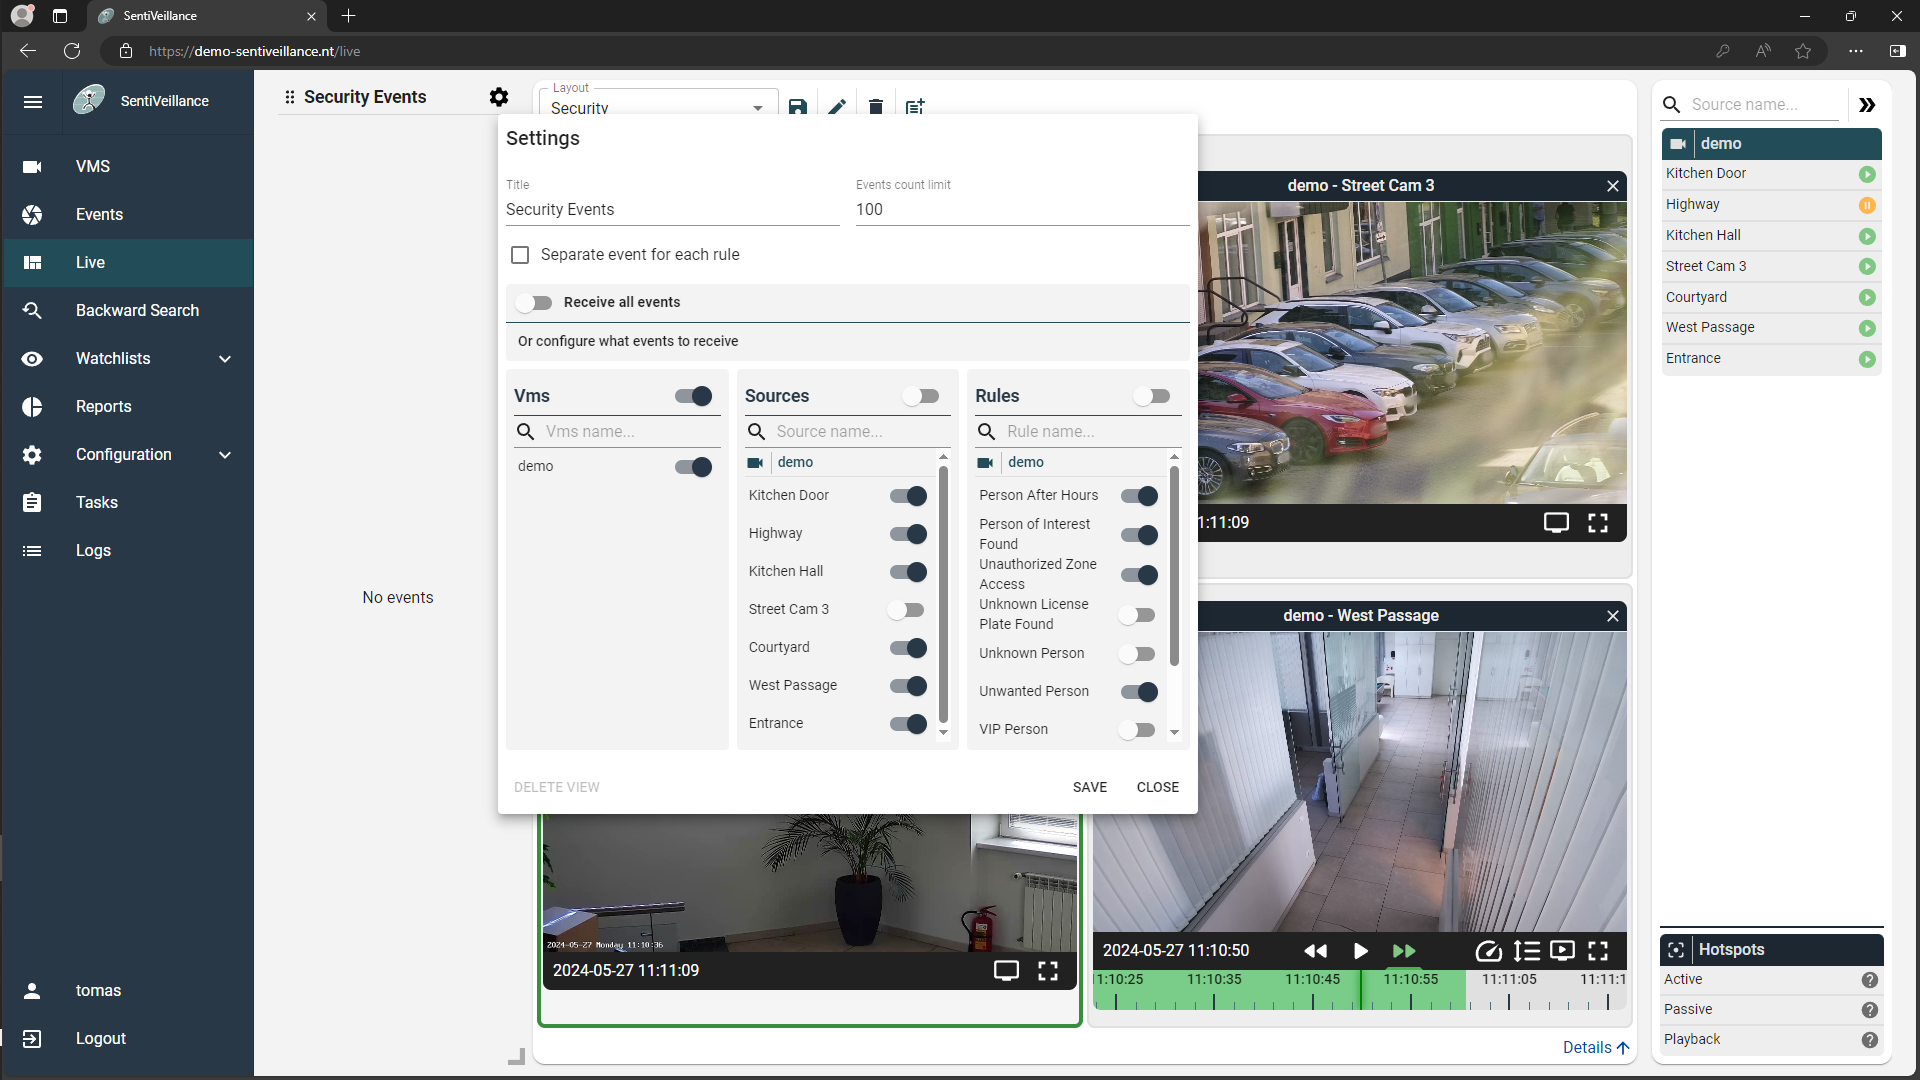This screenshot has height=1080, width=1920.
Task: Toggle all Sources header switch
Action: (x=920, y=396)
